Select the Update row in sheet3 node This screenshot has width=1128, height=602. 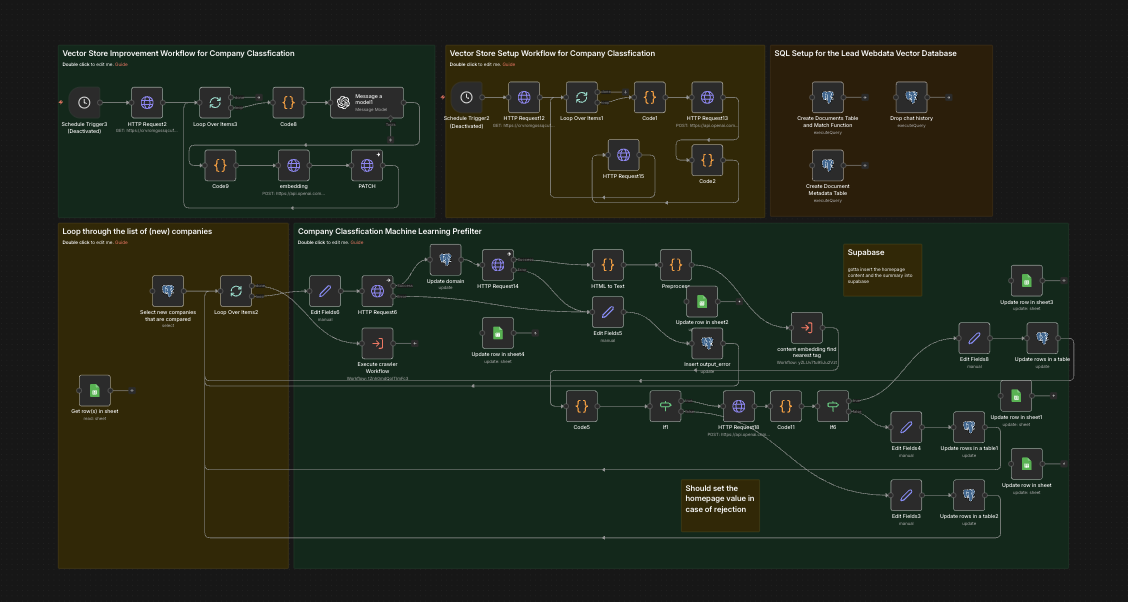[x=1027, y=281]
